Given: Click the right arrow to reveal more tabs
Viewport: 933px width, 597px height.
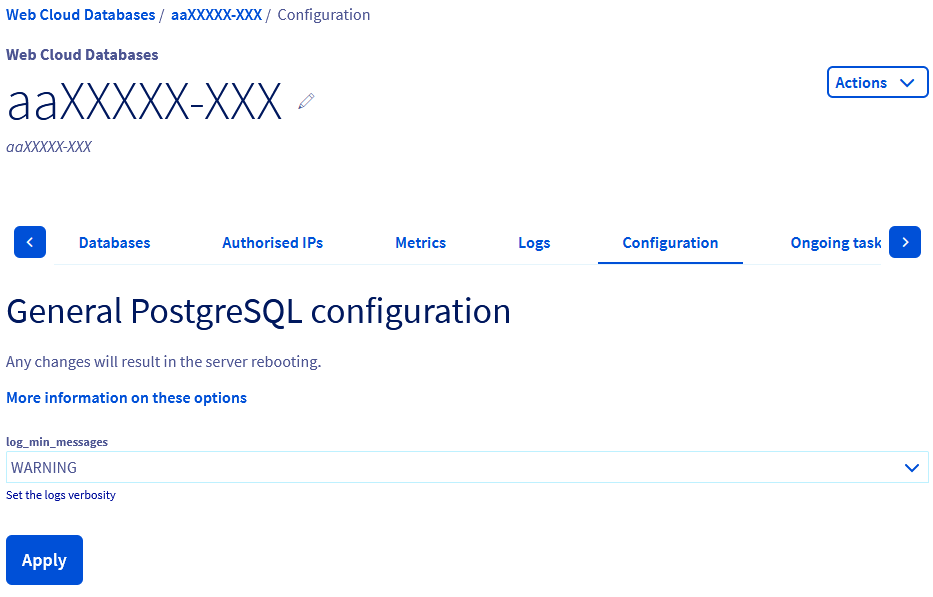Looking at the screenshot, I should [x=904, y=241].
